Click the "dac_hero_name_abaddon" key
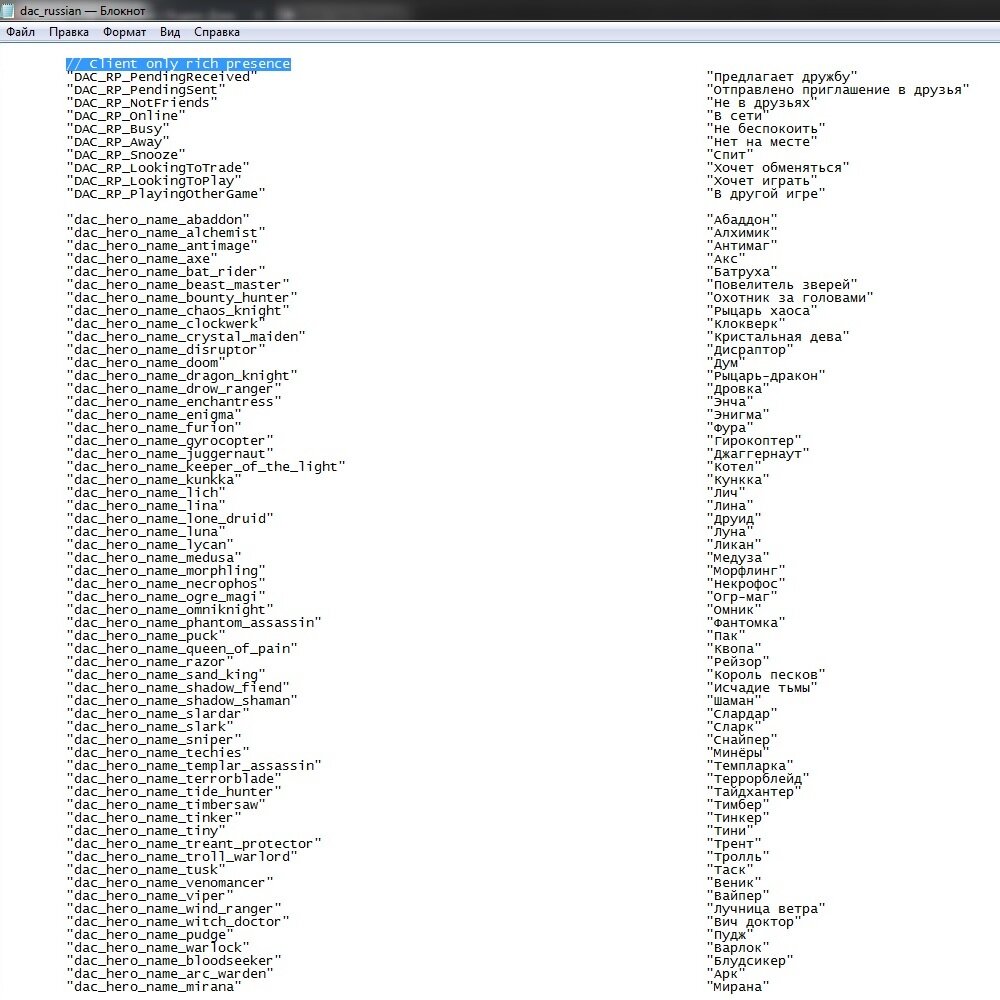The height and width of the screenshot is (1000, 1000). click(158, 220)
